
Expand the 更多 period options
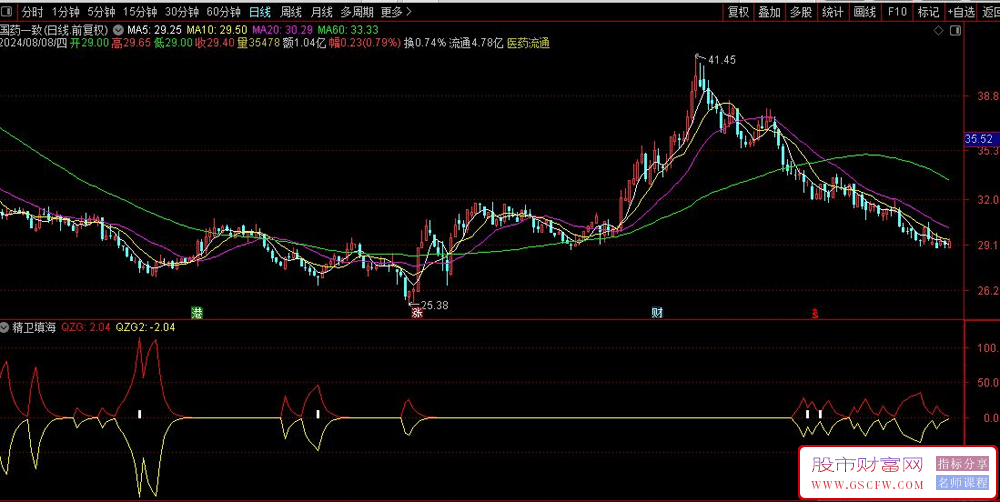396,11
